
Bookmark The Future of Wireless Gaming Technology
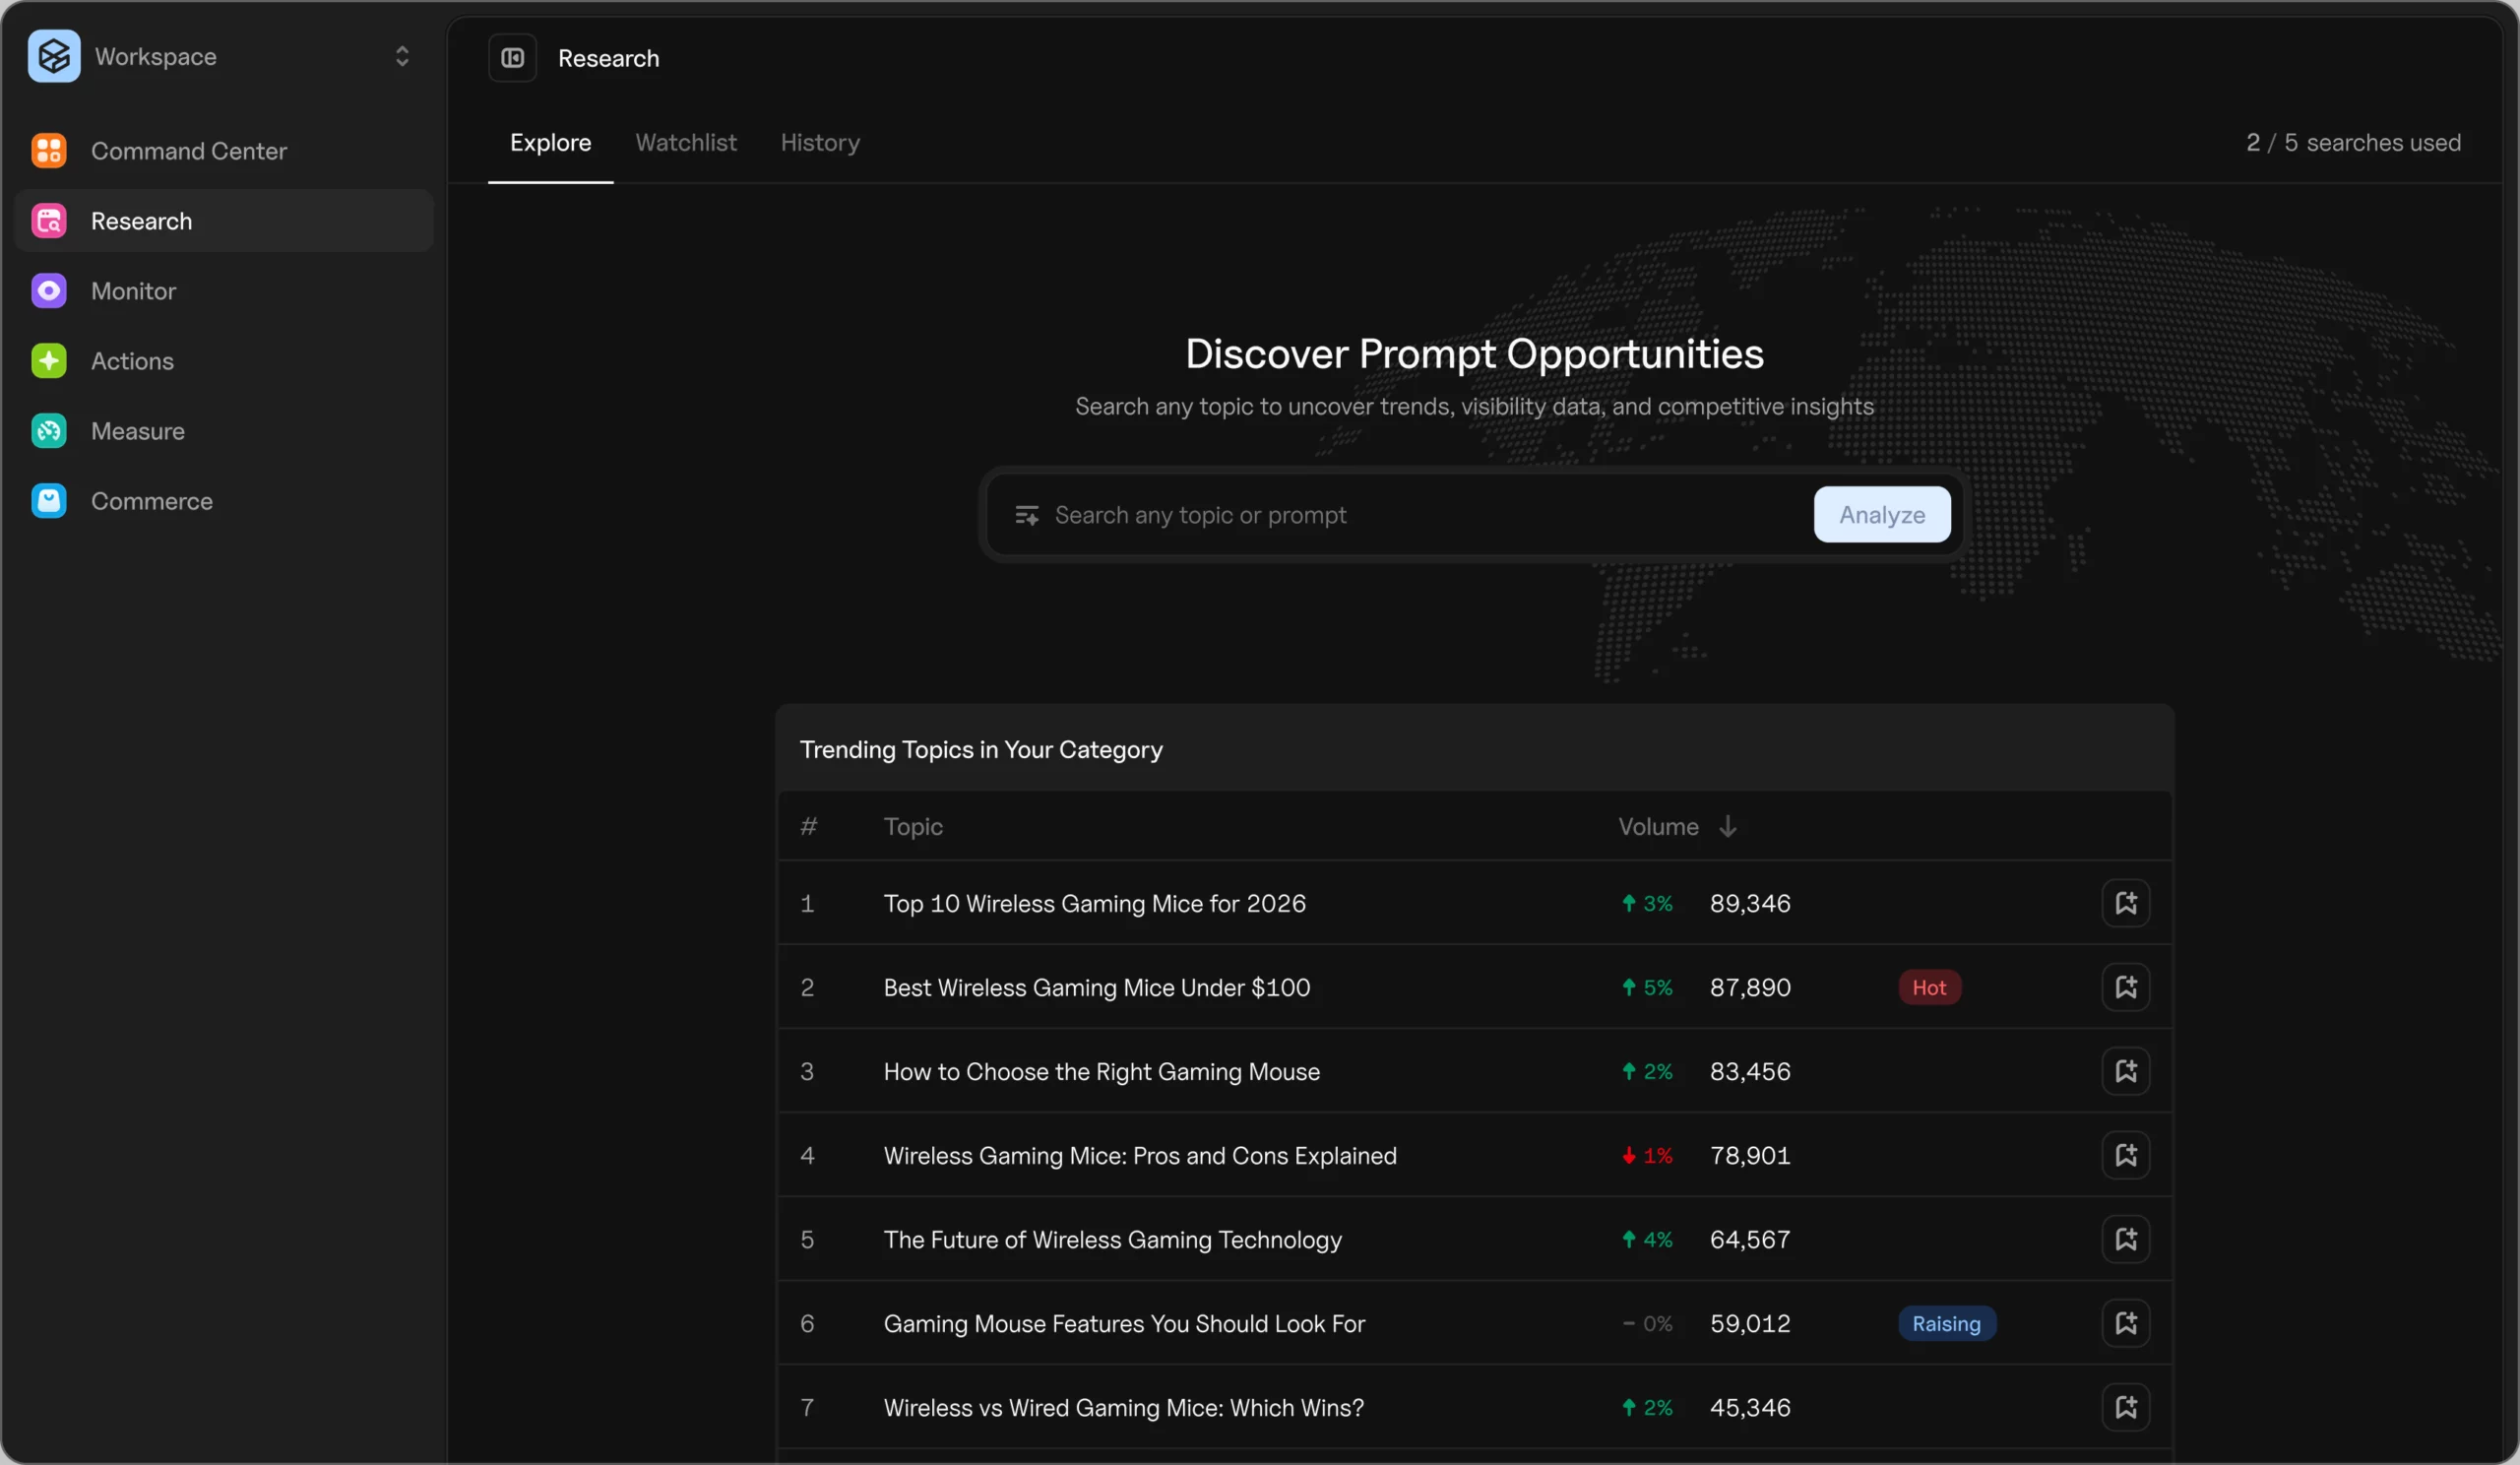[x=2125, y=1239]
